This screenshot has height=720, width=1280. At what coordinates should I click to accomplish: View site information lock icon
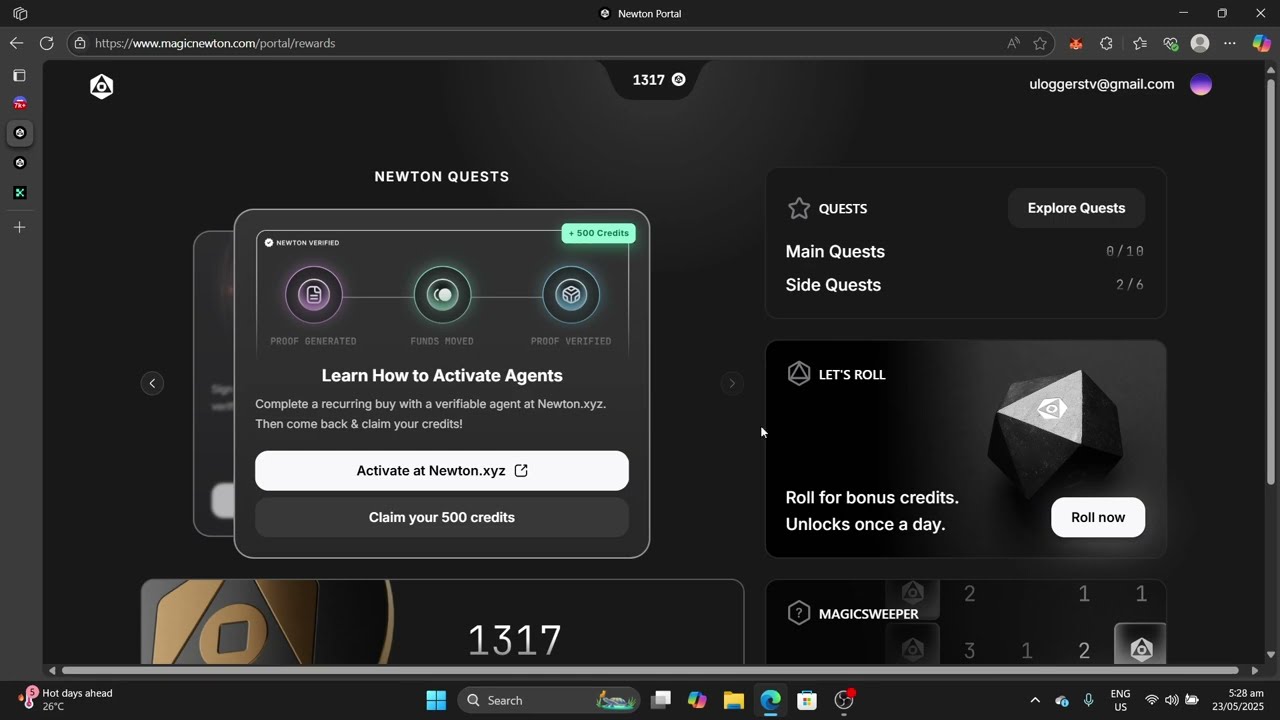(x=80, y=43)
